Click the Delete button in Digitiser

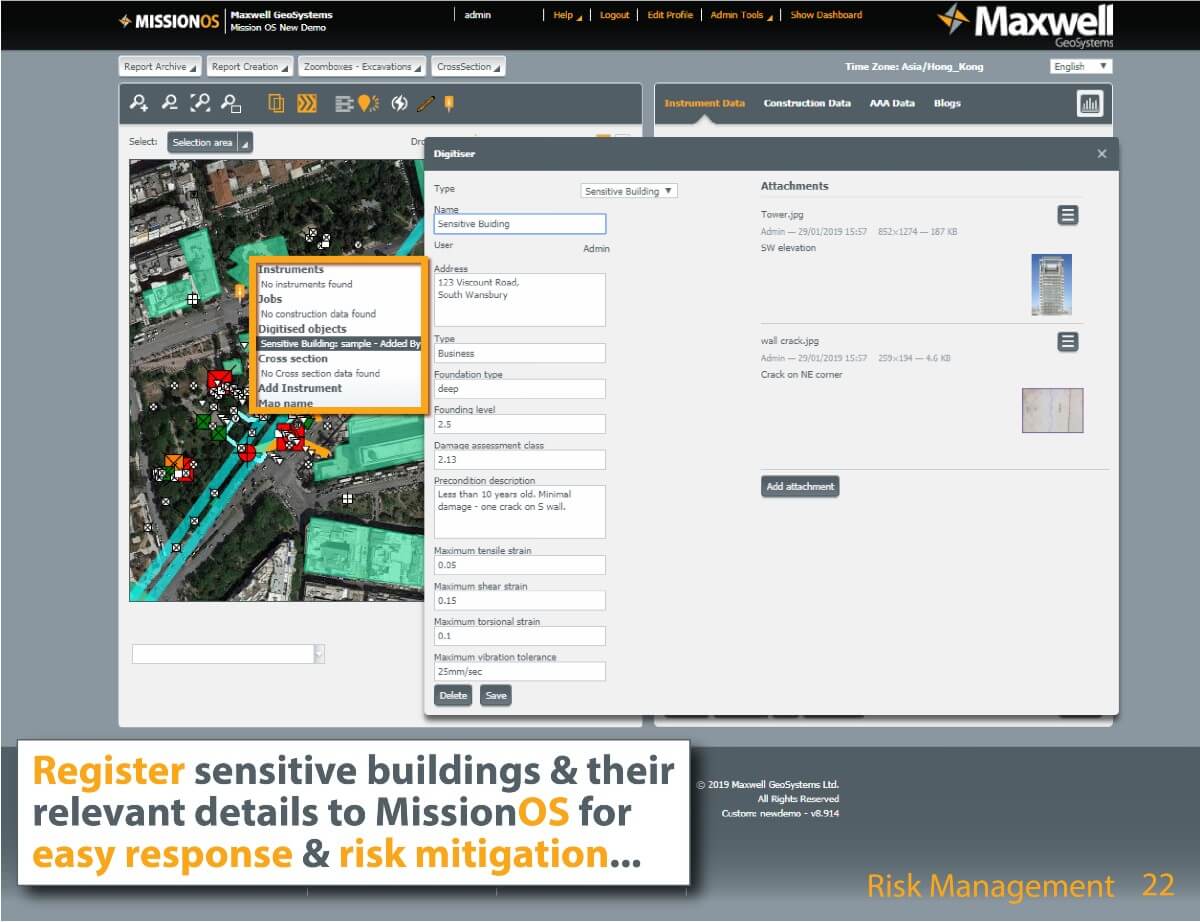click(x=453, y=695)
